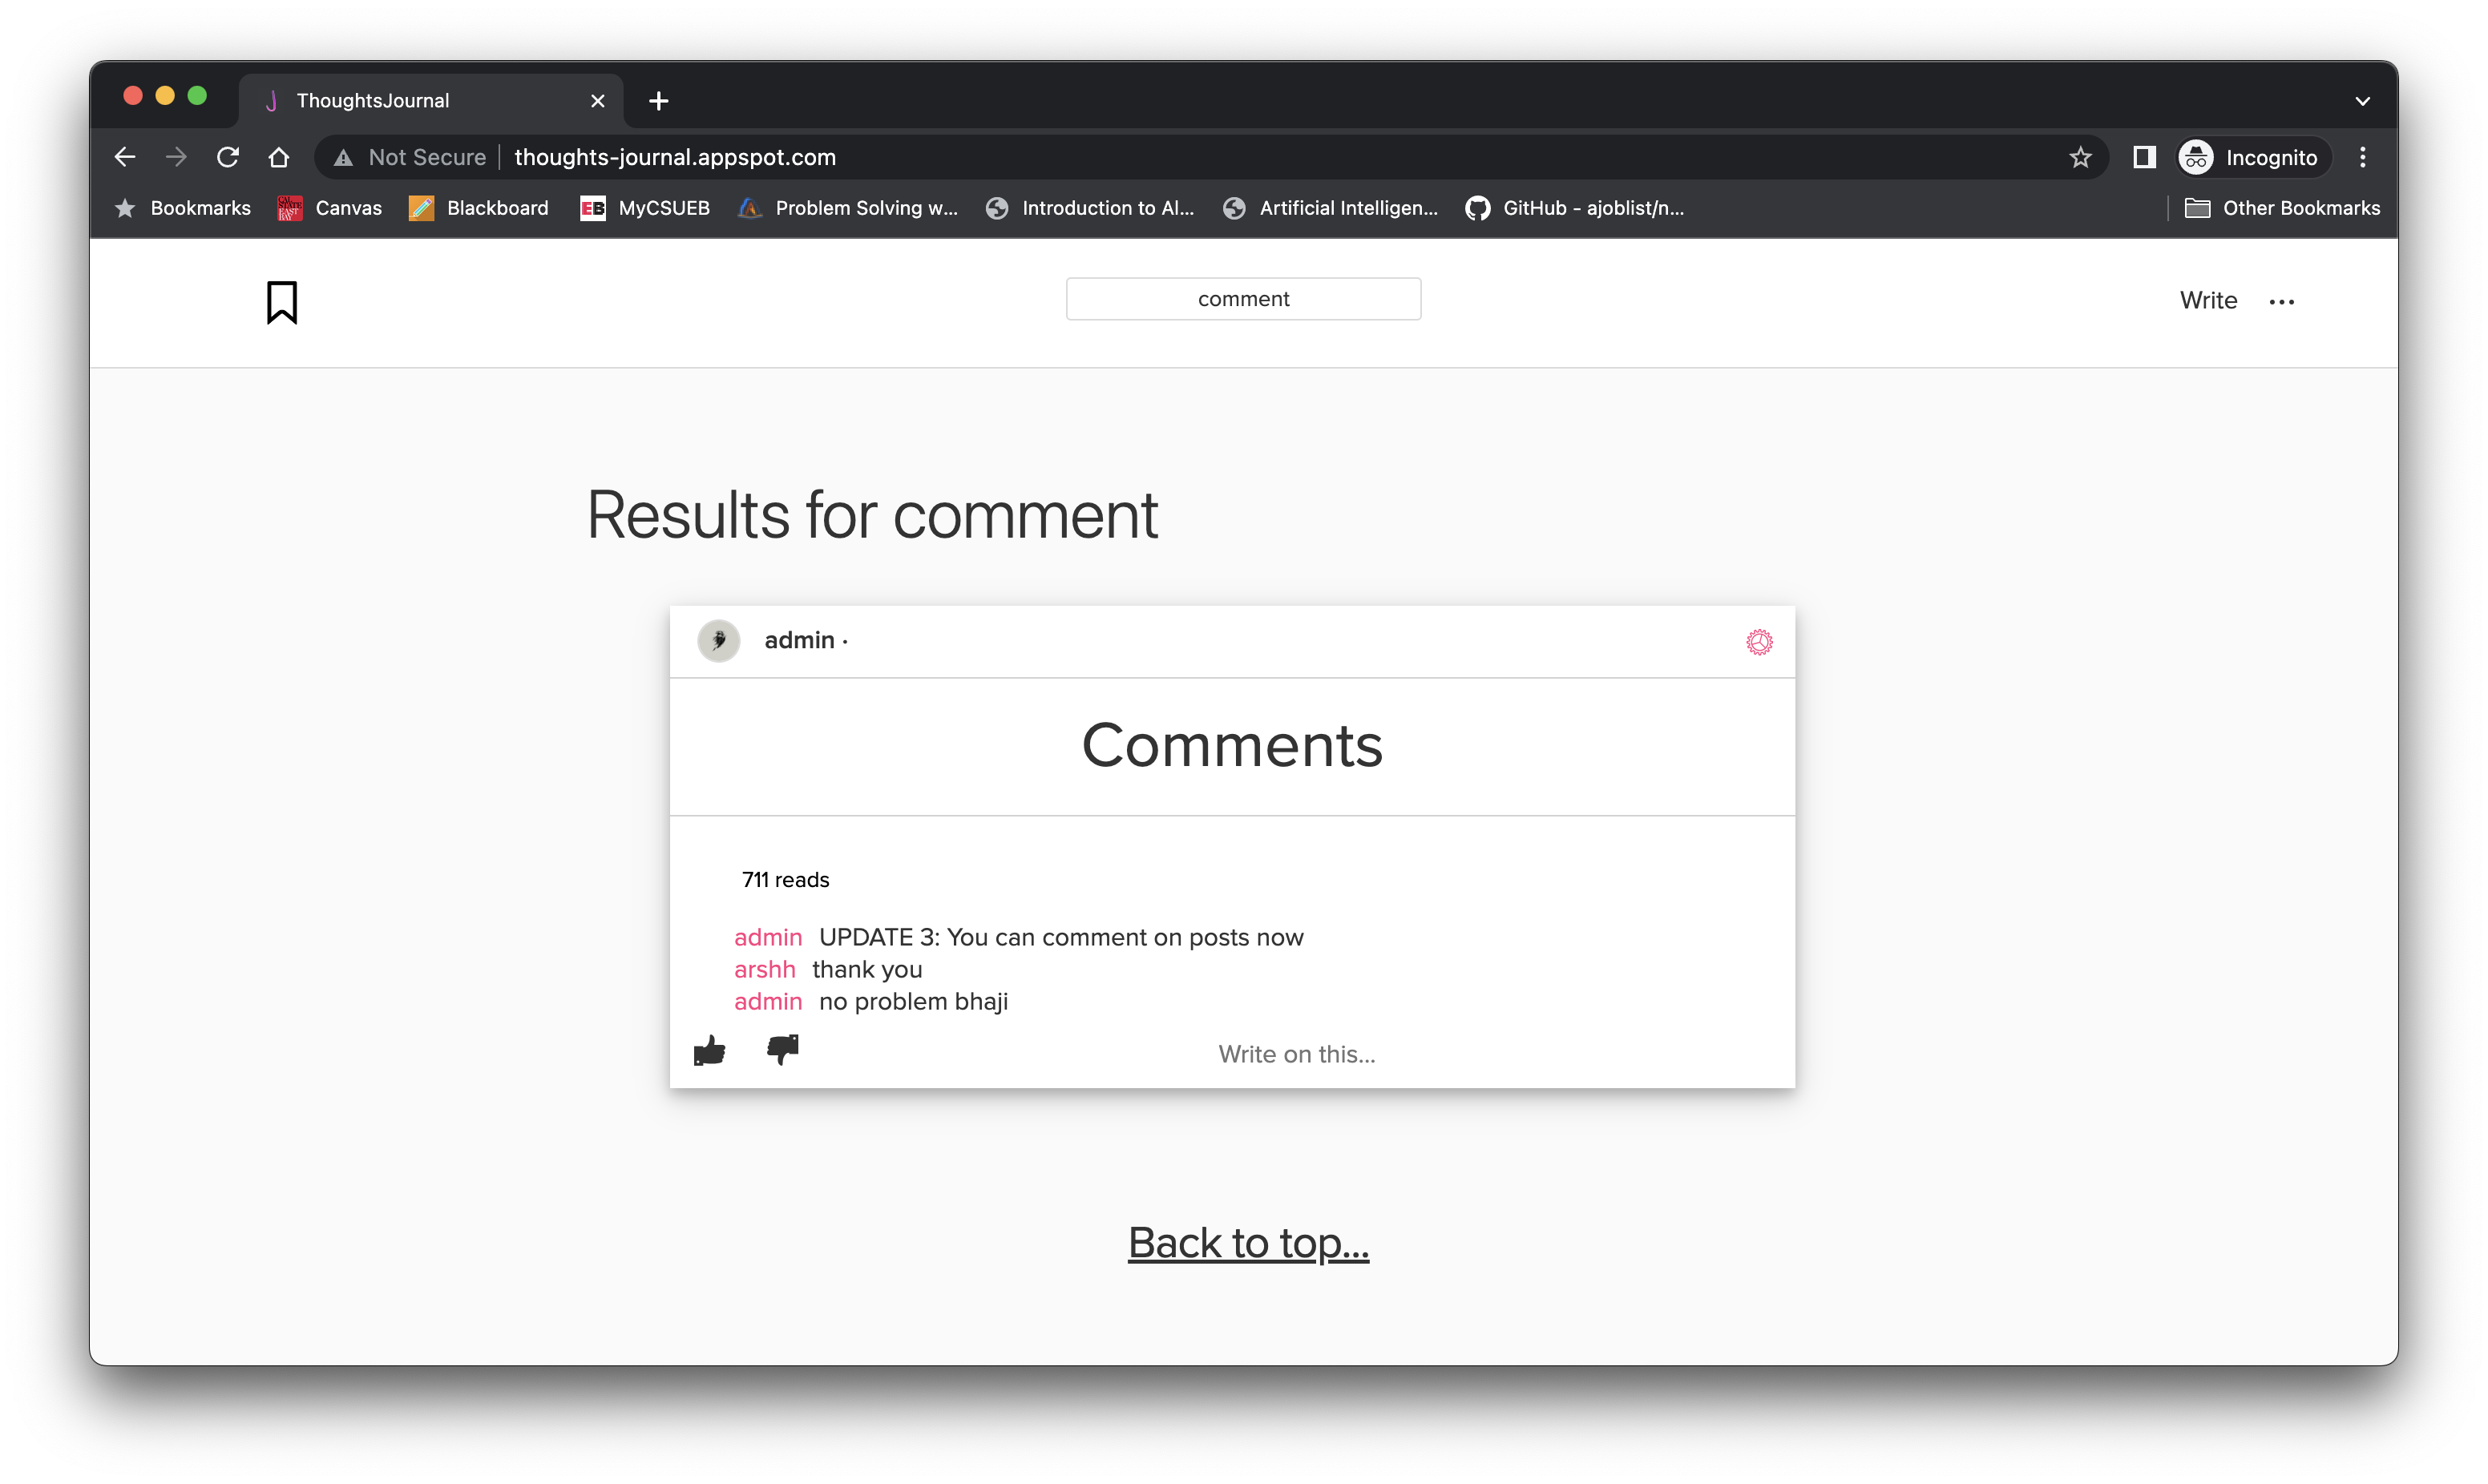Open the Canvas bookmark

tap(330, 208)
